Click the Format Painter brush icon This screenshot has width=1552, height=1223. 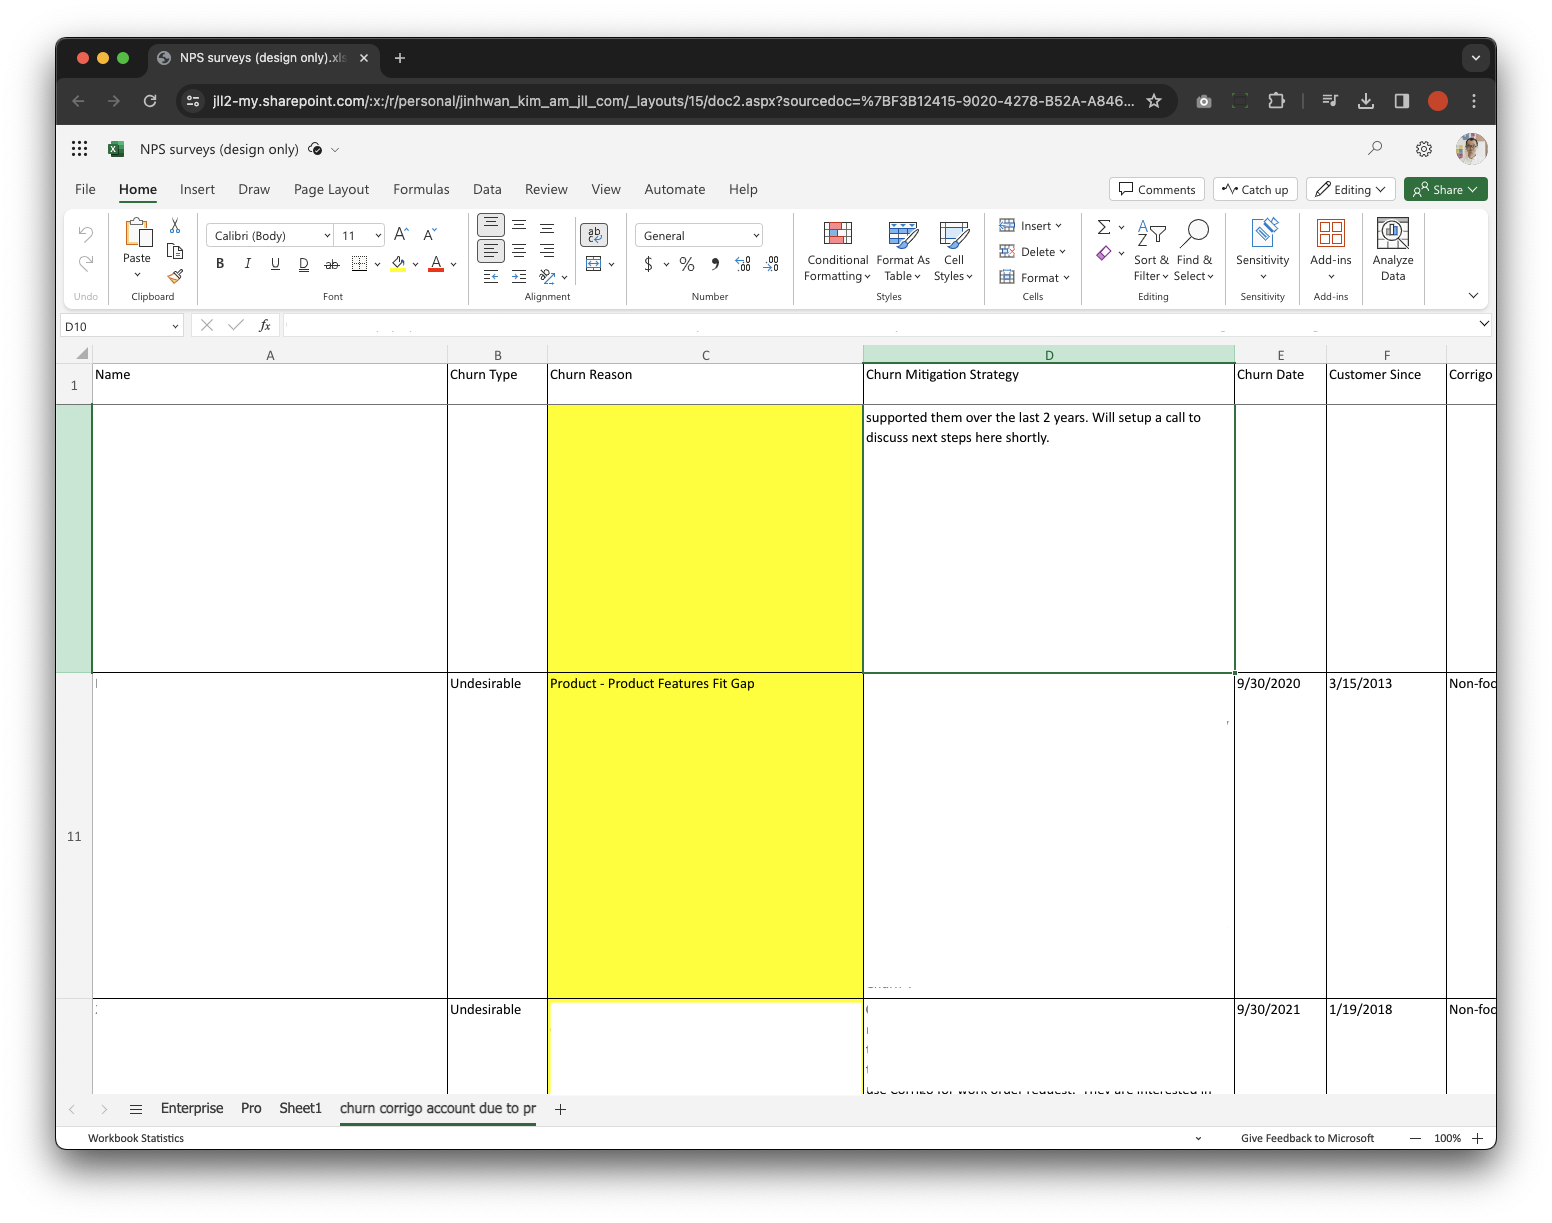pyautogui.click(x=175, y=277)
